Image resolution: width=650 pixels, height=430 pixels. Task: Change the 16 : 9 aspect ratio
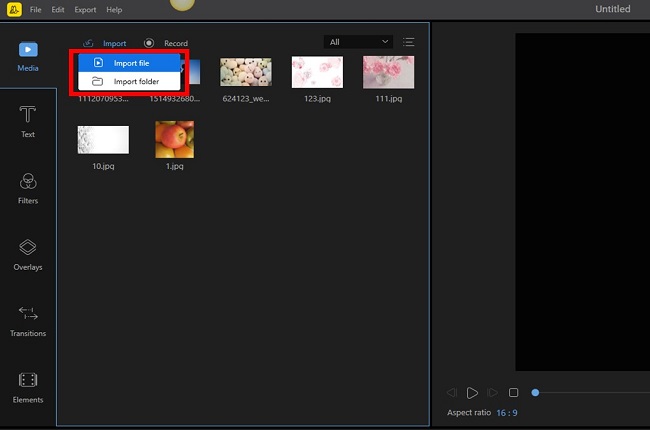507,413
